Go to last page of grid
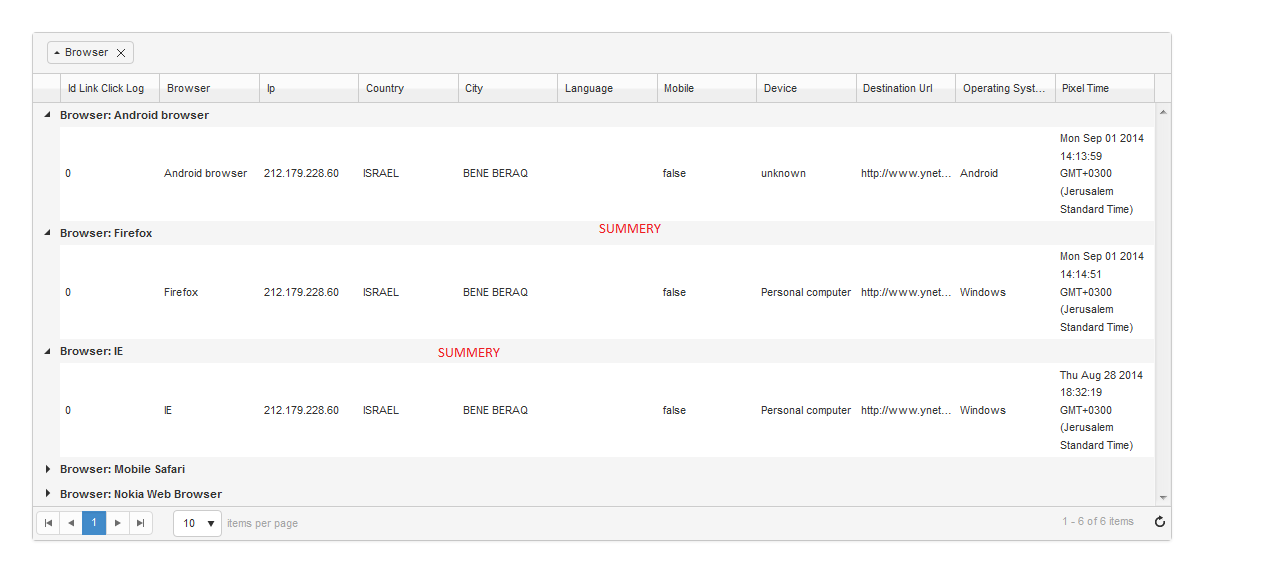The height and width of the screenshot is (580, 1271). click(x=141, y=523)
